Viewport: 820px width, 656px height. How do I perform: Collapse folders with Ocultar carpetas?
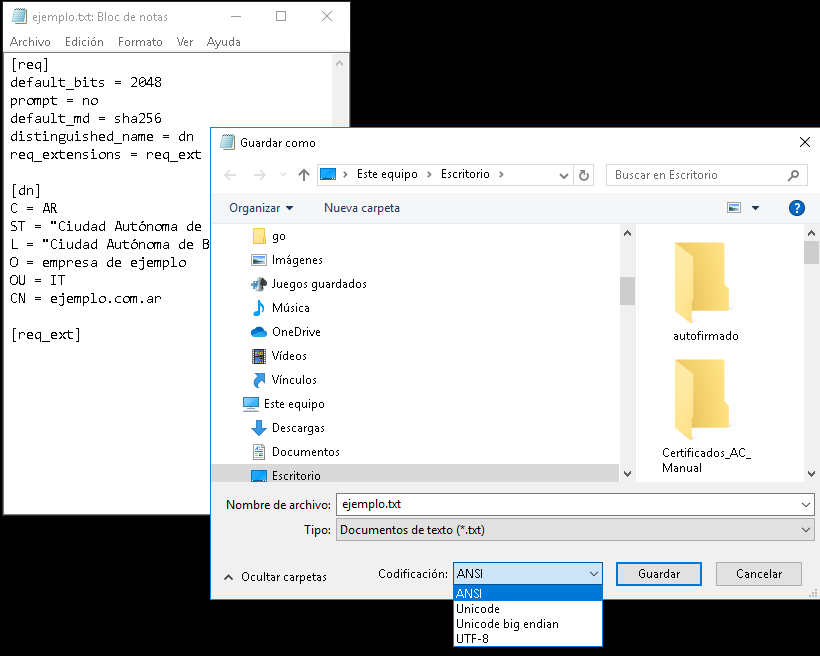(x=275, y=577)
